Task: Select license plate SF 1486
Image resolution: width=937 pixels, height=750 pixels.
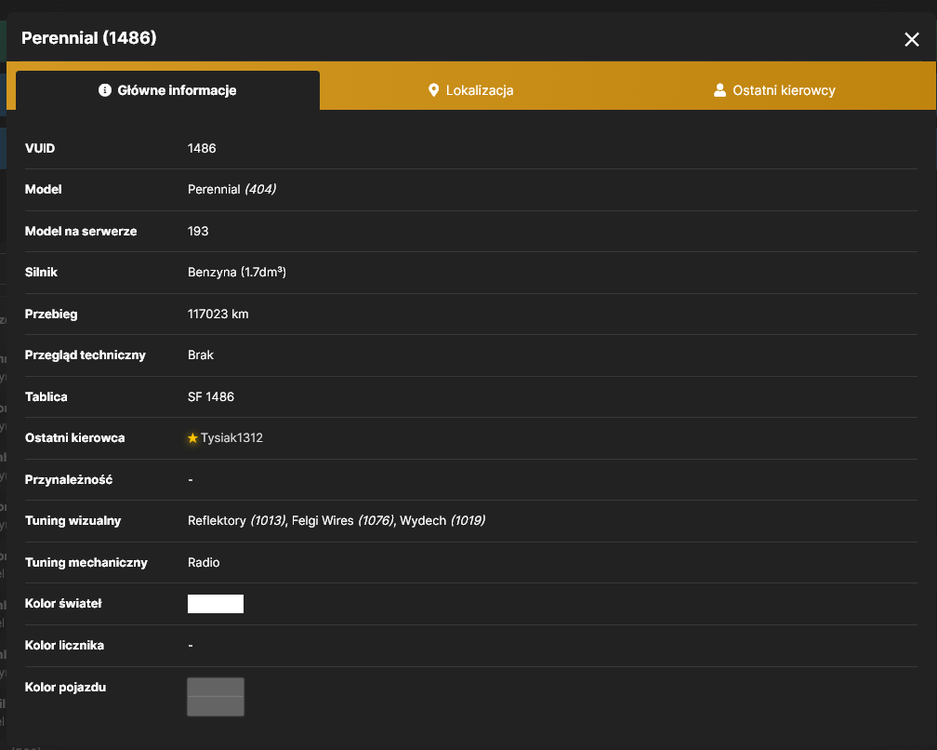Action: pyautogui.click(x=211, y=397)
